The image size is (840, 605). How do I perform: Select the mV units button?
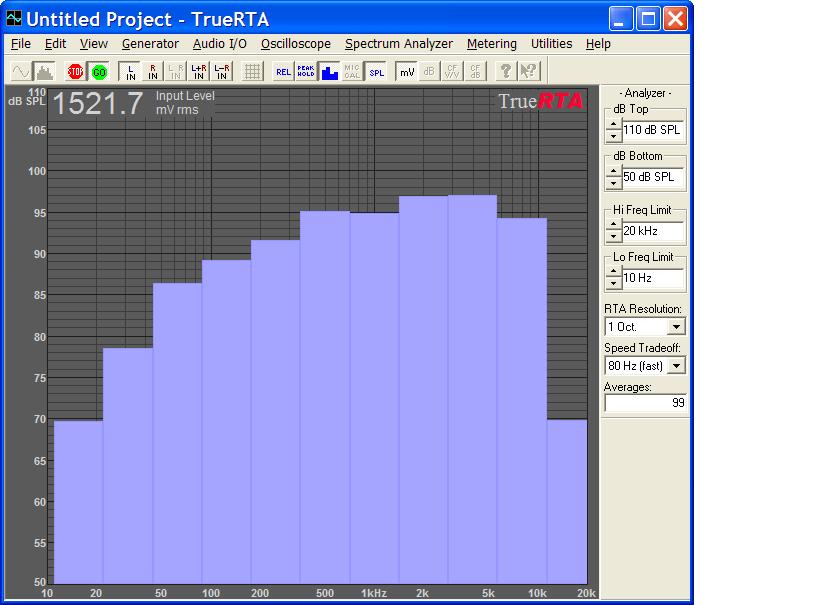pyautogui.click(x=407, y=71)
